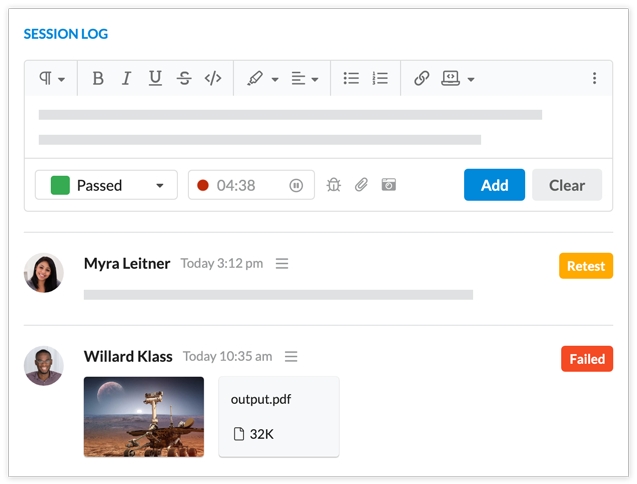Click the Myra Leitner name
The width and height of the screenshot is (637, 484).
point(127,263)
